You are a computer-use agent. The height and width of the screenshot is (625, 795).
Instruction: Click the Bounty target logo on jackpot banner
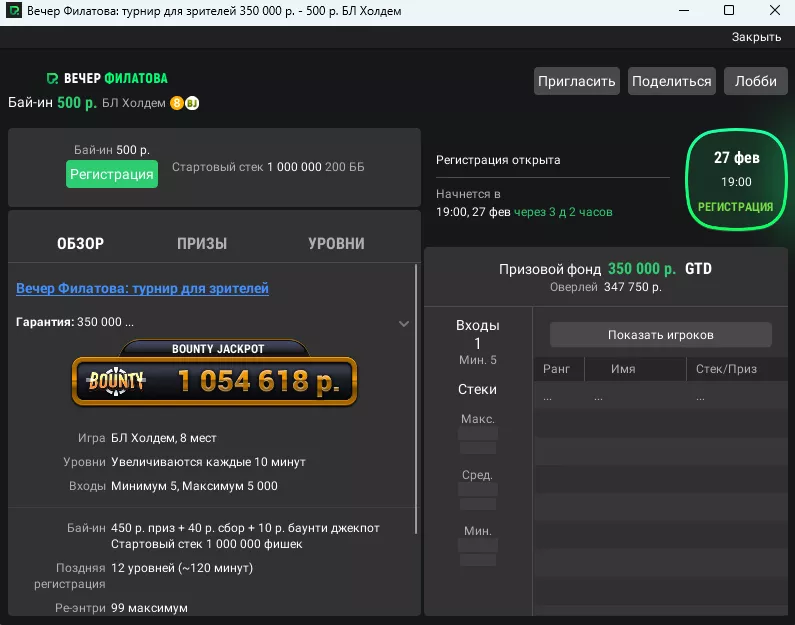(116, 380)
